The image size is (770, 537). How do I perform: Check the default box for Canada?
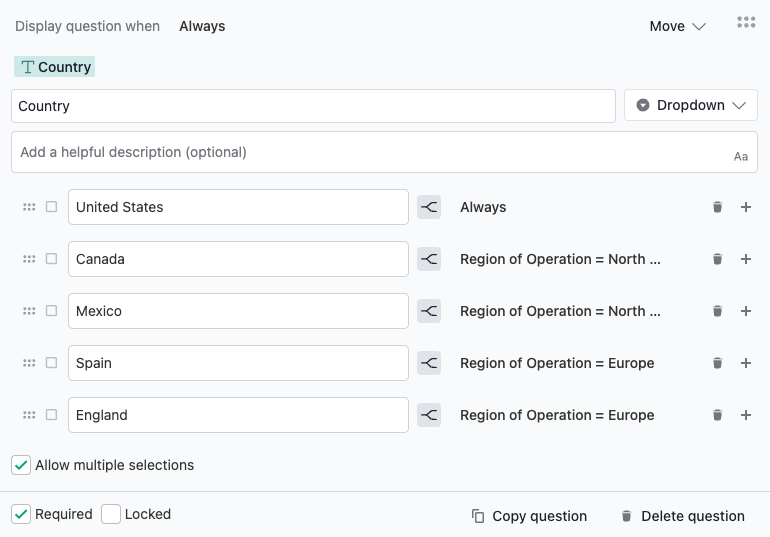click(x=51, y=259)
